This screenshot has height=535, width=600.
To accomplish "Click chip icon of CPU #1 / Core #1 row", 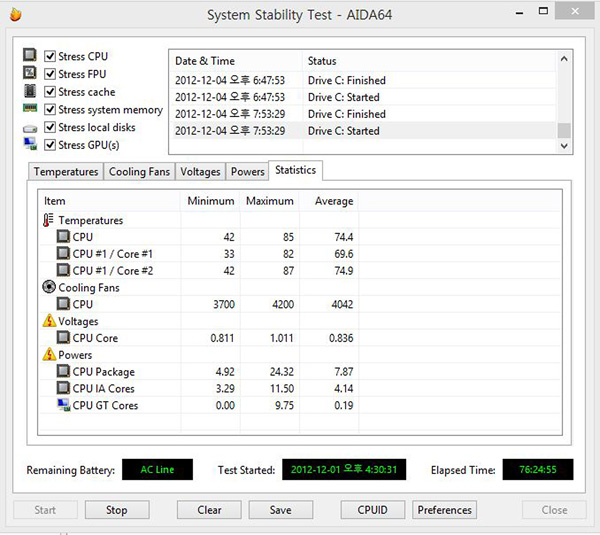I will click(63, 253).
